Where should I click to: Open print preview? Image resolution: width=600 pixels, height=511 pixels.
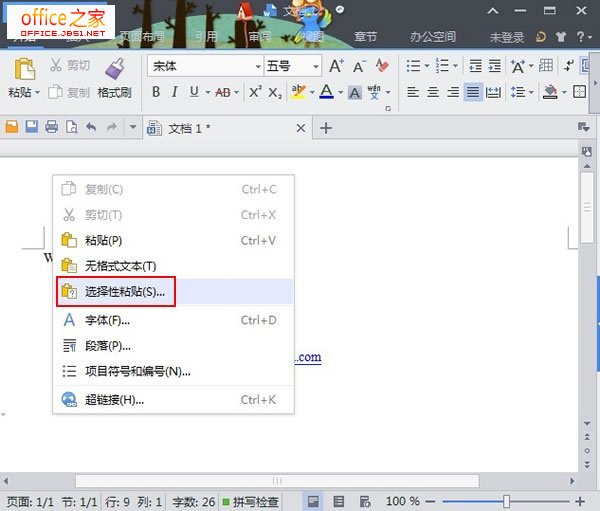pyautogui.click(x=72, y=127)
